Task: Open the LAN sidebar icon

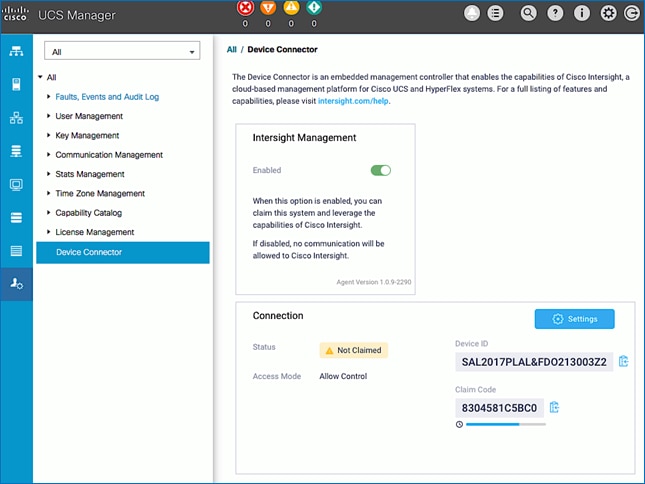Action: pos(16,118)
